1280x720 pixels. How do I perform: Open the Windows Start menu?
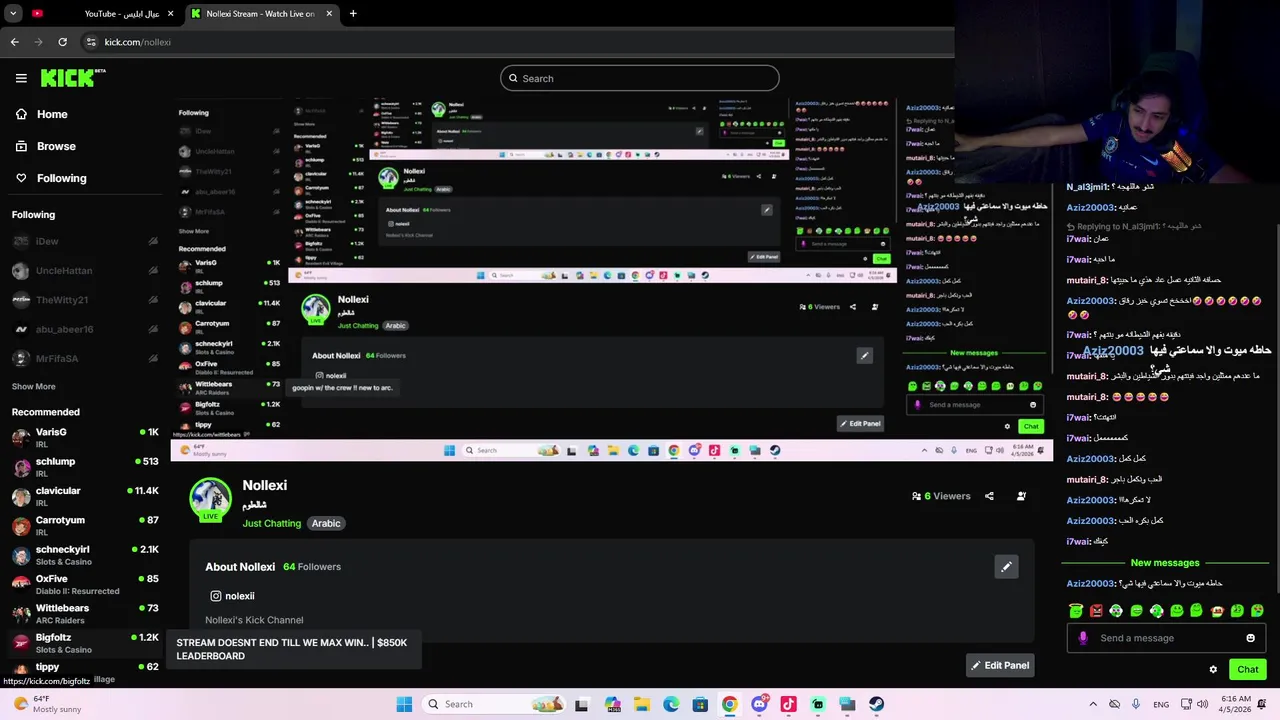pos(404,704)
